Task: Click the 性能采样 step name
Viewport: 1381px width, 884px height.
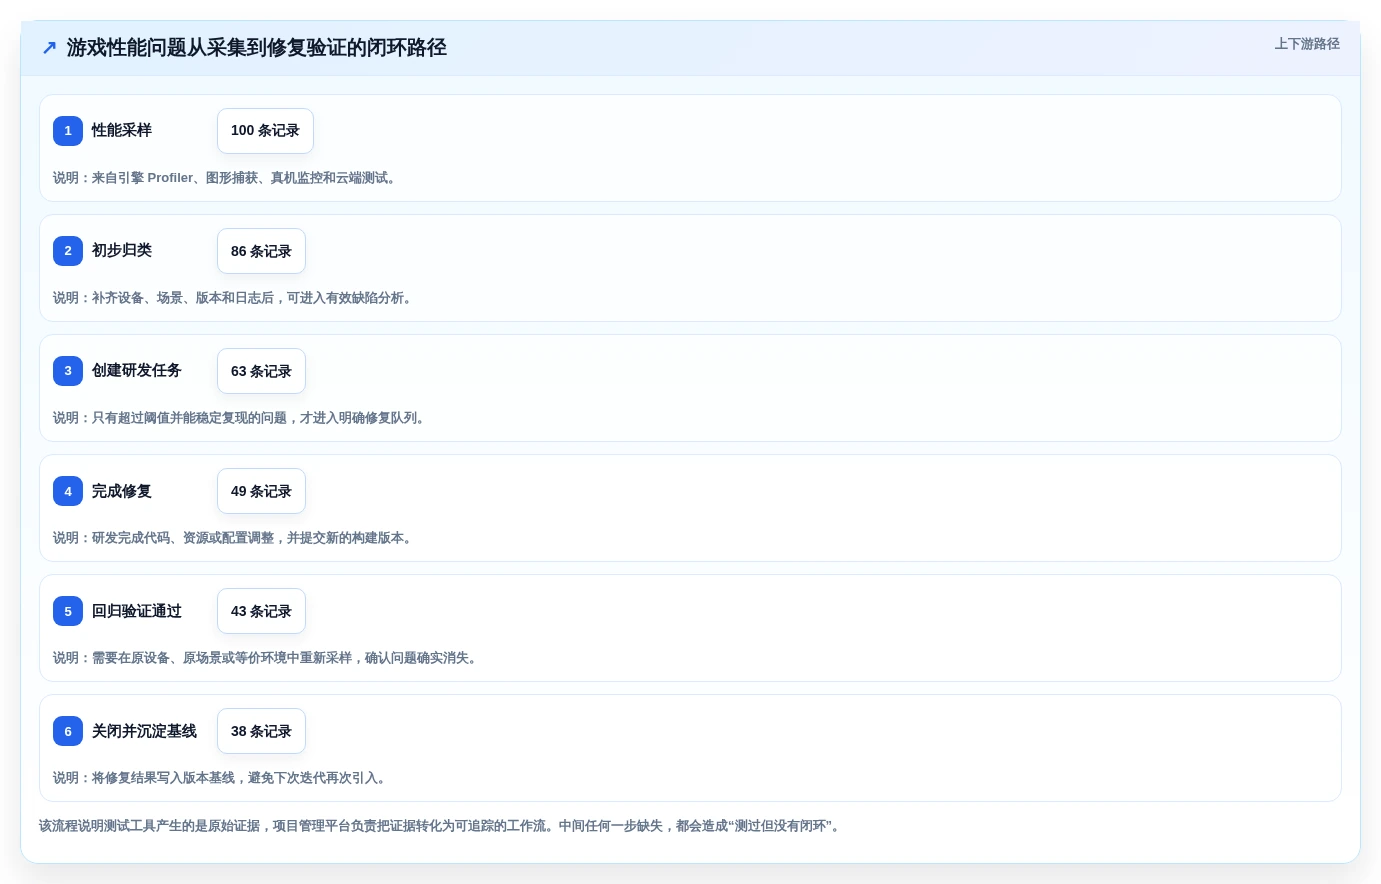Action: point(122,130)
